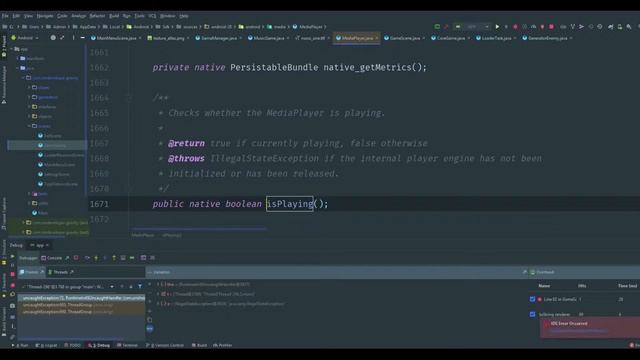The height and width of the screenshot is (360, 640).
Task: Click the link under IDE Error Occurred
Action: click(x=579, y=331)
